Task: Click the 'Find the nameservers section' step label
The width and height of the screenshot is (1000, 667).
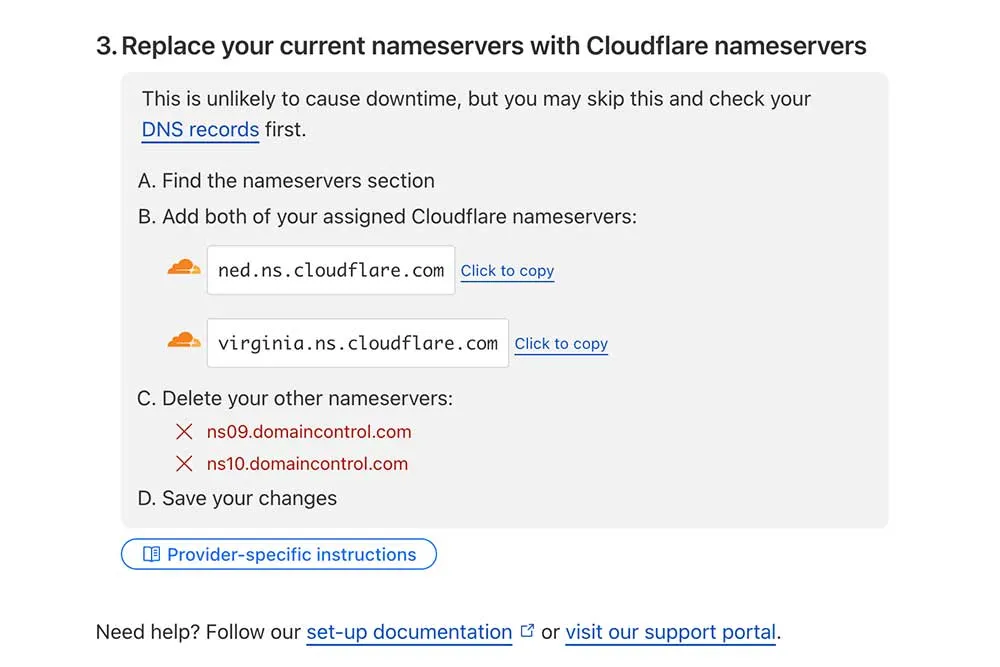Action: [287, 181]
